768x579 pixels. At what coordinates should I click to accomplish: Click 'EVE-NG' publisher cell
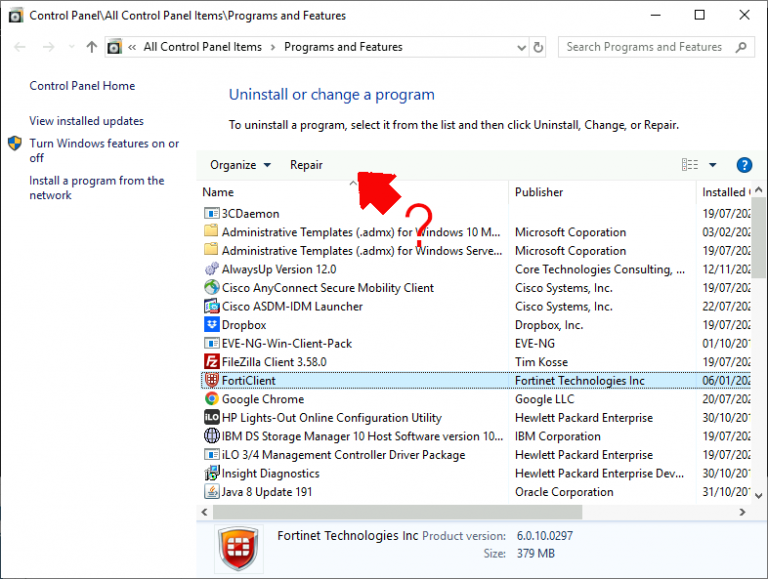point(535,343)
